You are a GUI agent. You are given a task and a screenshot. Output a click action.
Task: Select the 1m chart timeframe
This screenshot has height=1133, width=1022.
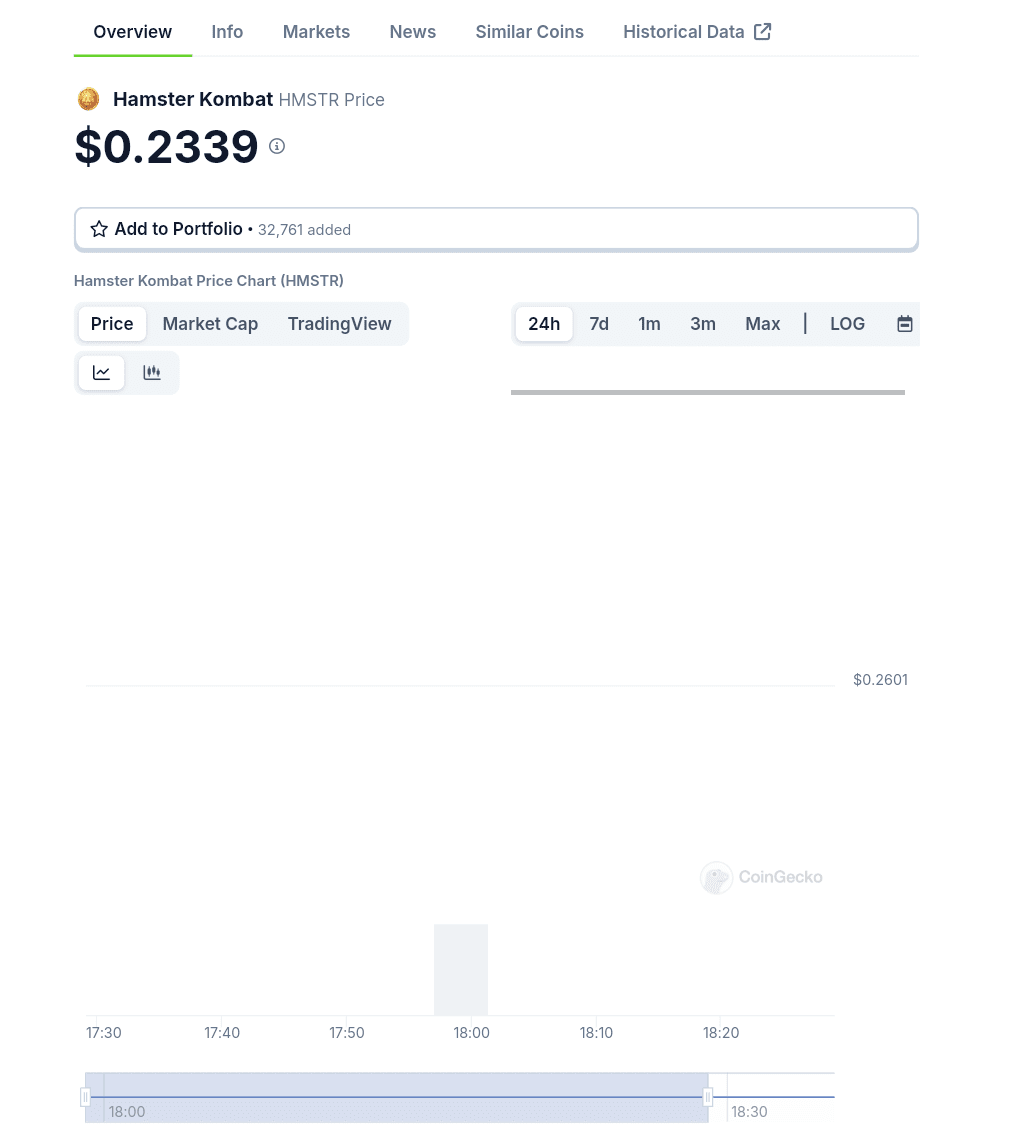tap(649, 323)
